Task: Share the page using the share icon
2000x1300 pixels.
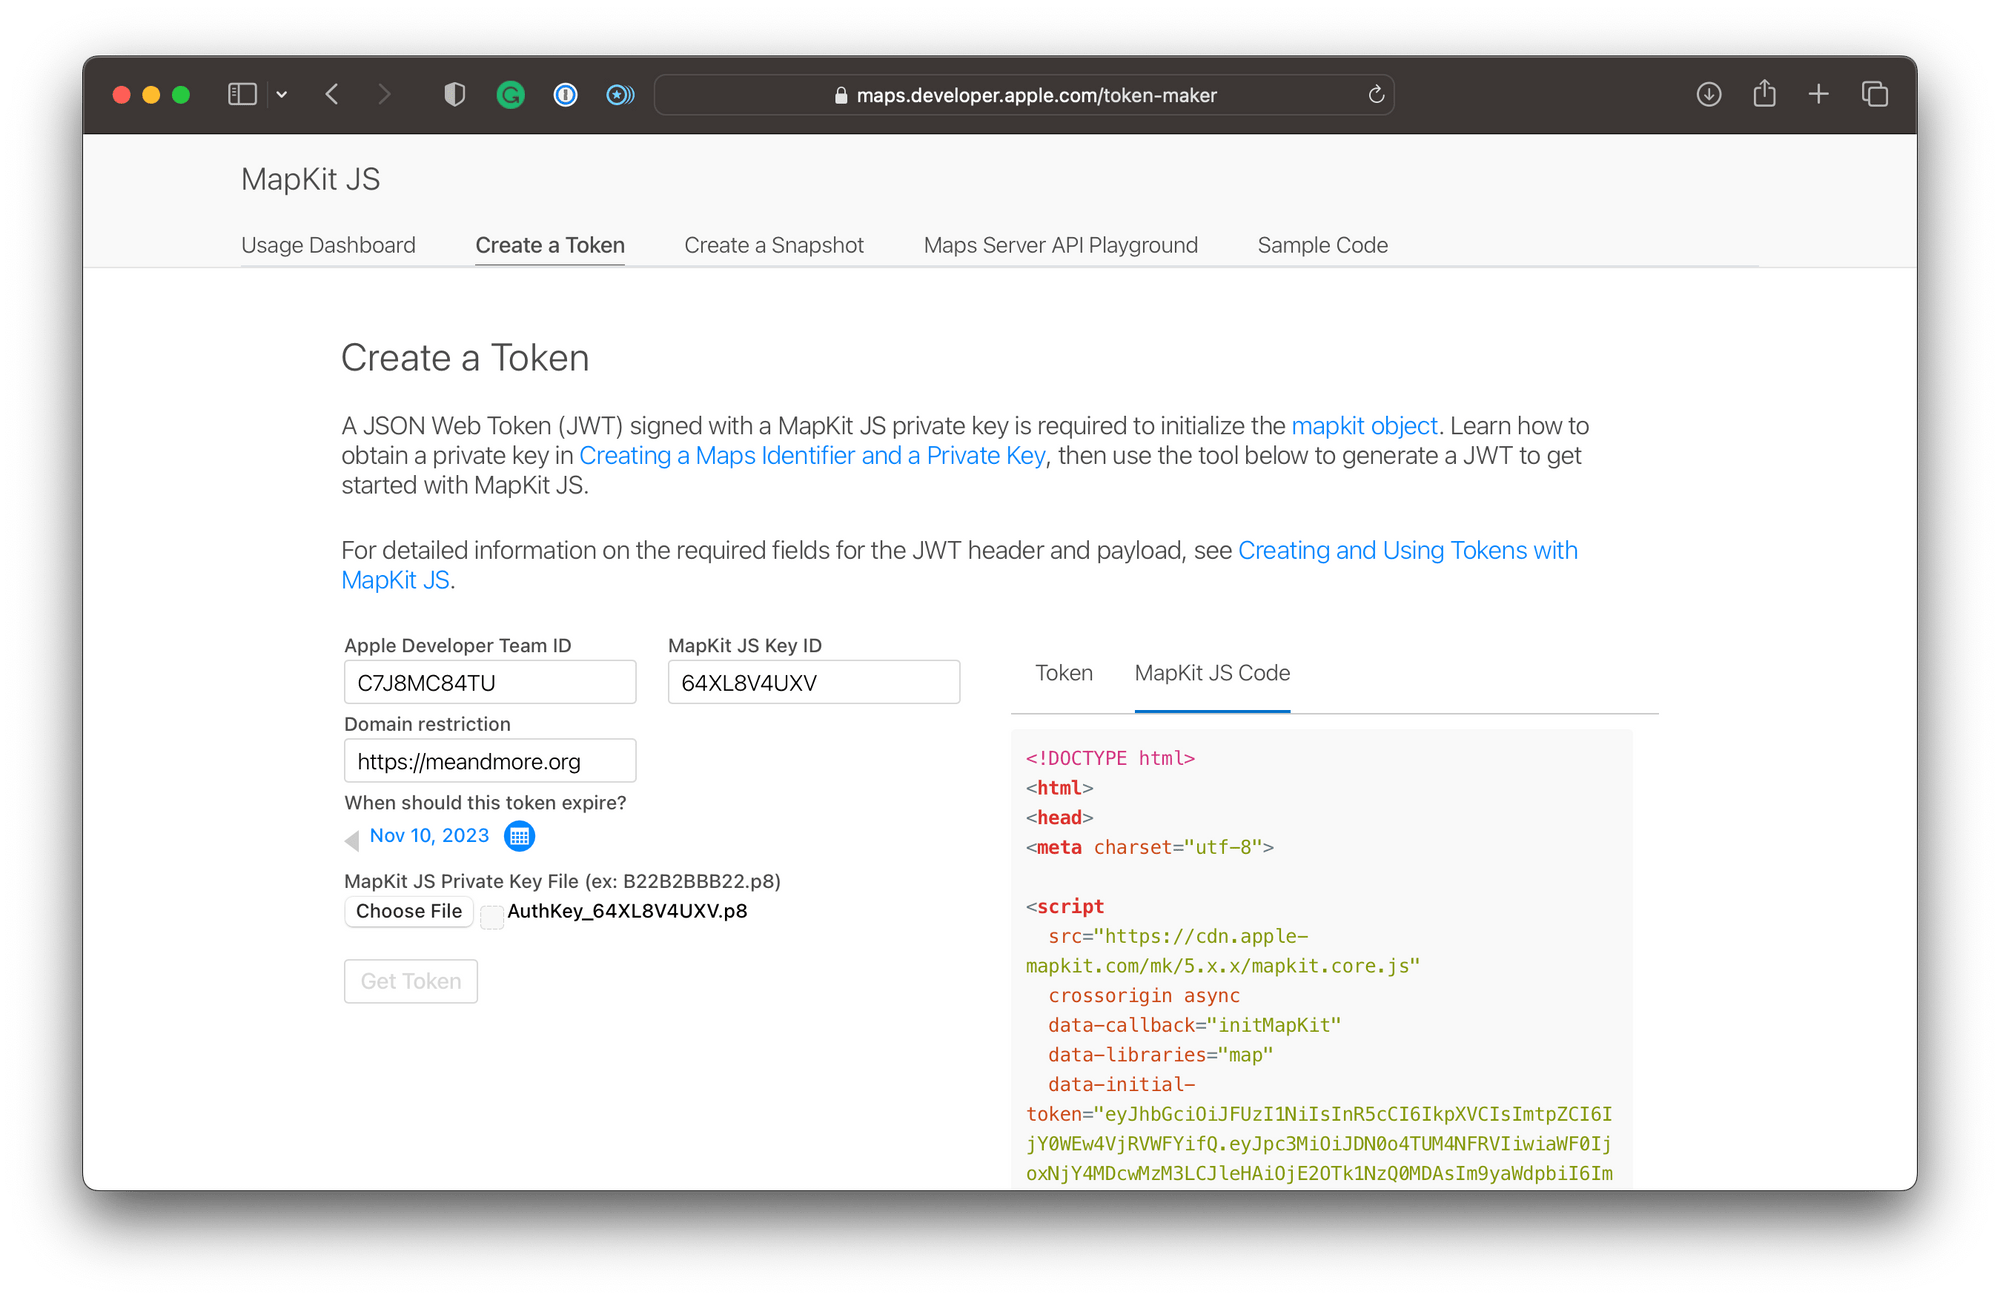Action: click(x=1764, y=94)
